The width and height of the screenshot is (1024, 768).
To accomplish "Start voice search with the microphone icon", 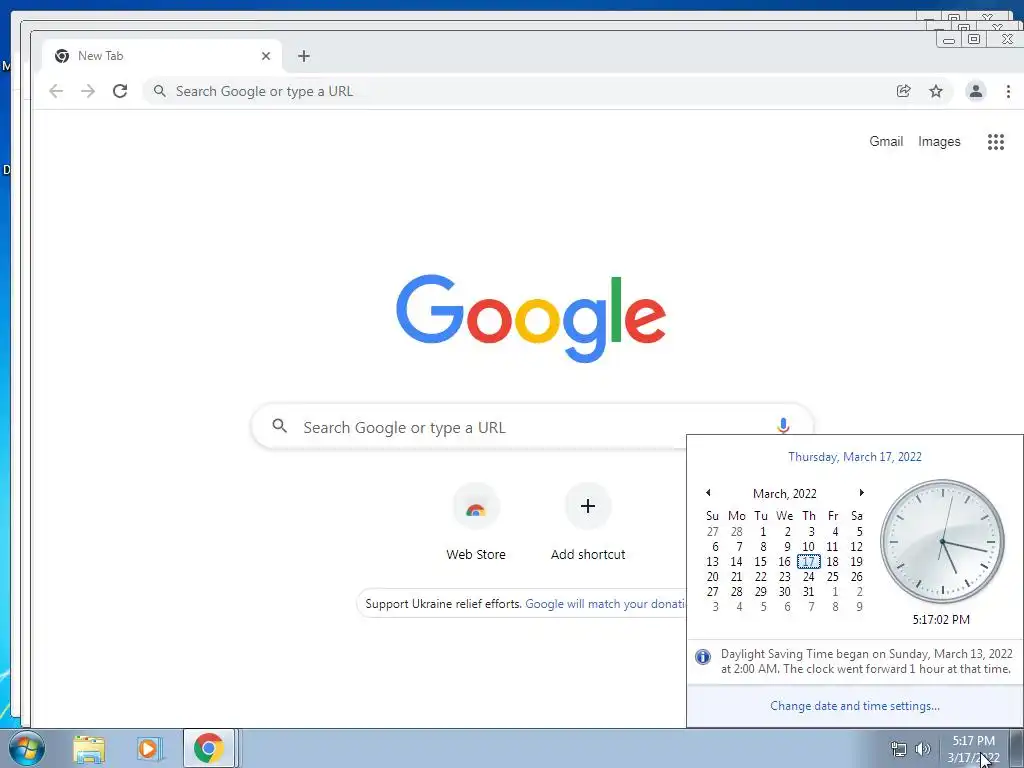I will (x=783, y=426).
